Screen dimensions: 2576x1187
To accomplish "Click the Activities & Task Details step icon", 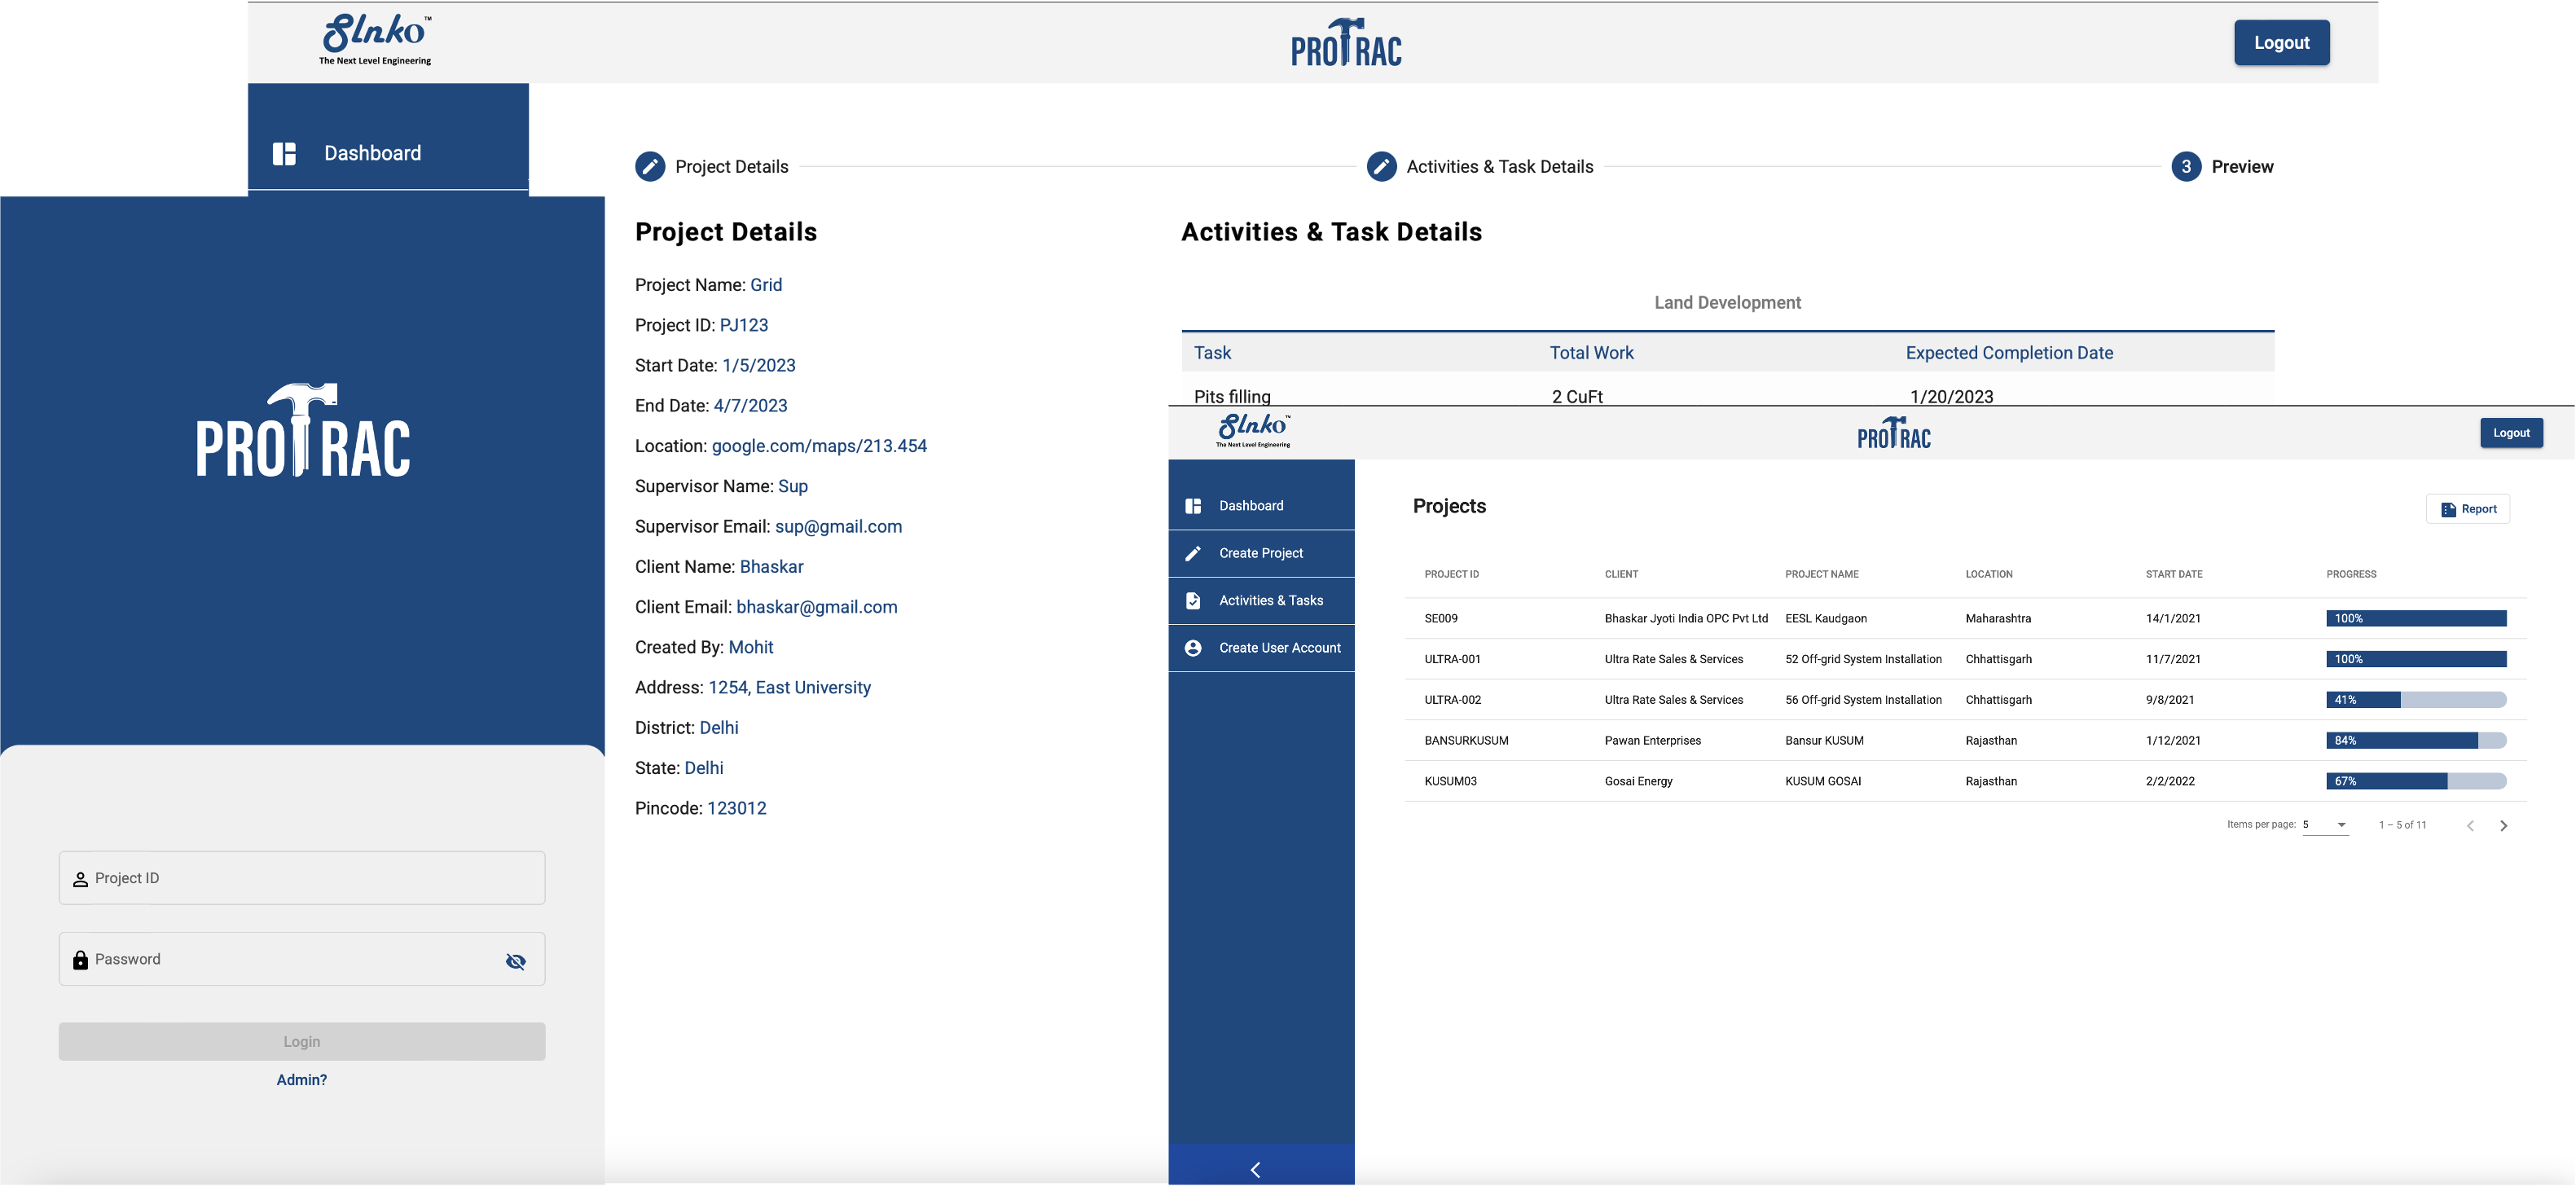I will [1381, 166].
